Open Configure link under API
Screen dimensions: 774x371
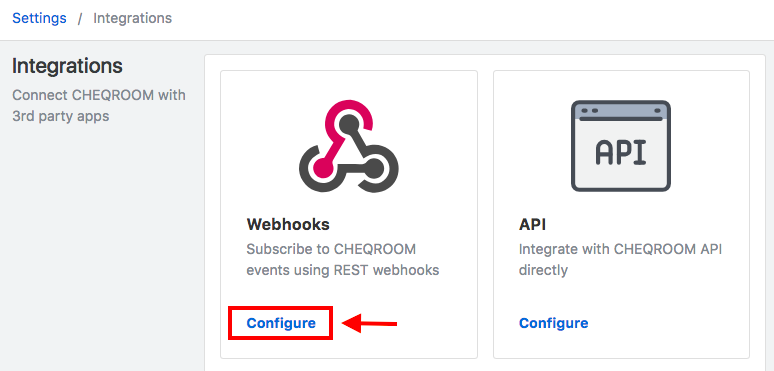(x=553, y=323)
